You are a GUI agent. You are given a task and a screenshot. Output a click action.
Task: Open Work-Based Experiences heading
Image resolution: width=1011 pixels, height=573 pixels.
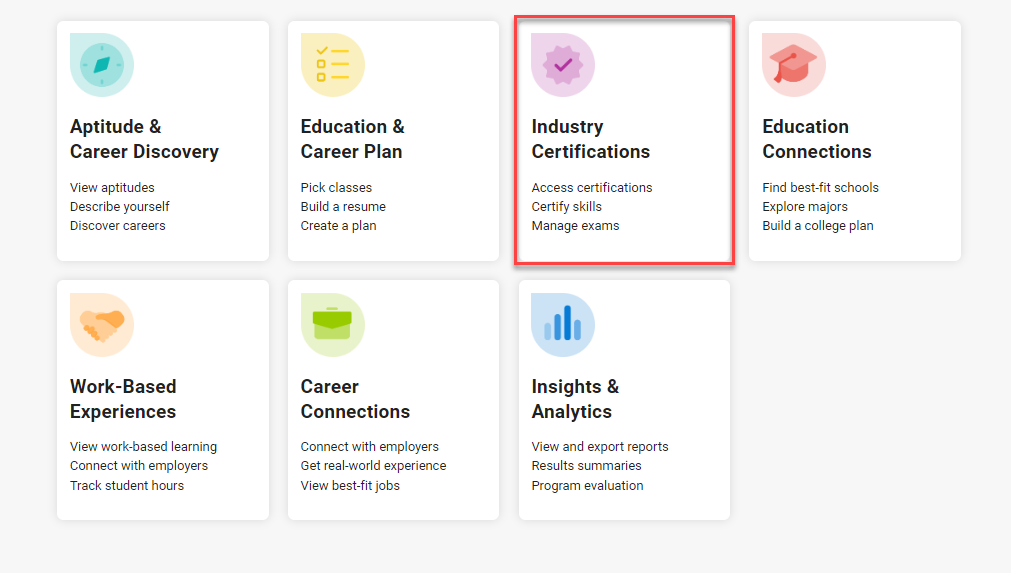123,398
